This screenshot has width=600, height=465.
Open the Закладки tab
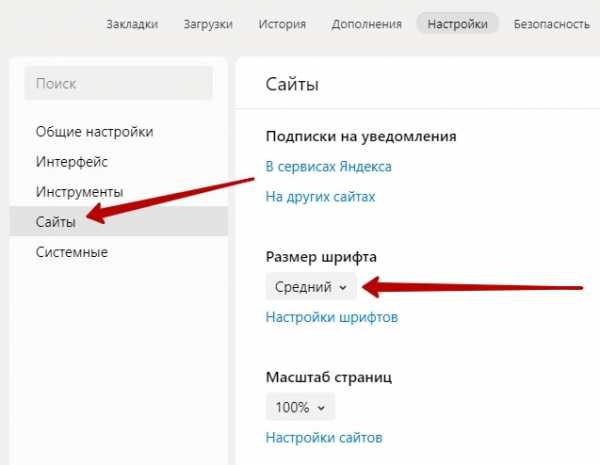(132, 24)
